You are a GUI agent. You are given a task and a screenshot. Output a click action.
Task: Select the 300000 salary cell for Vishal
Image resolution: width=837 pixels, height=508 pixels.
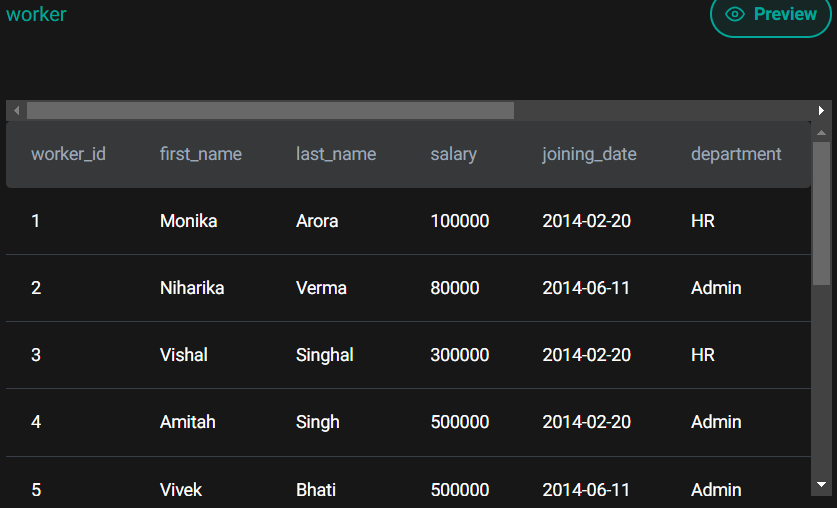click(x=460, y=355)
